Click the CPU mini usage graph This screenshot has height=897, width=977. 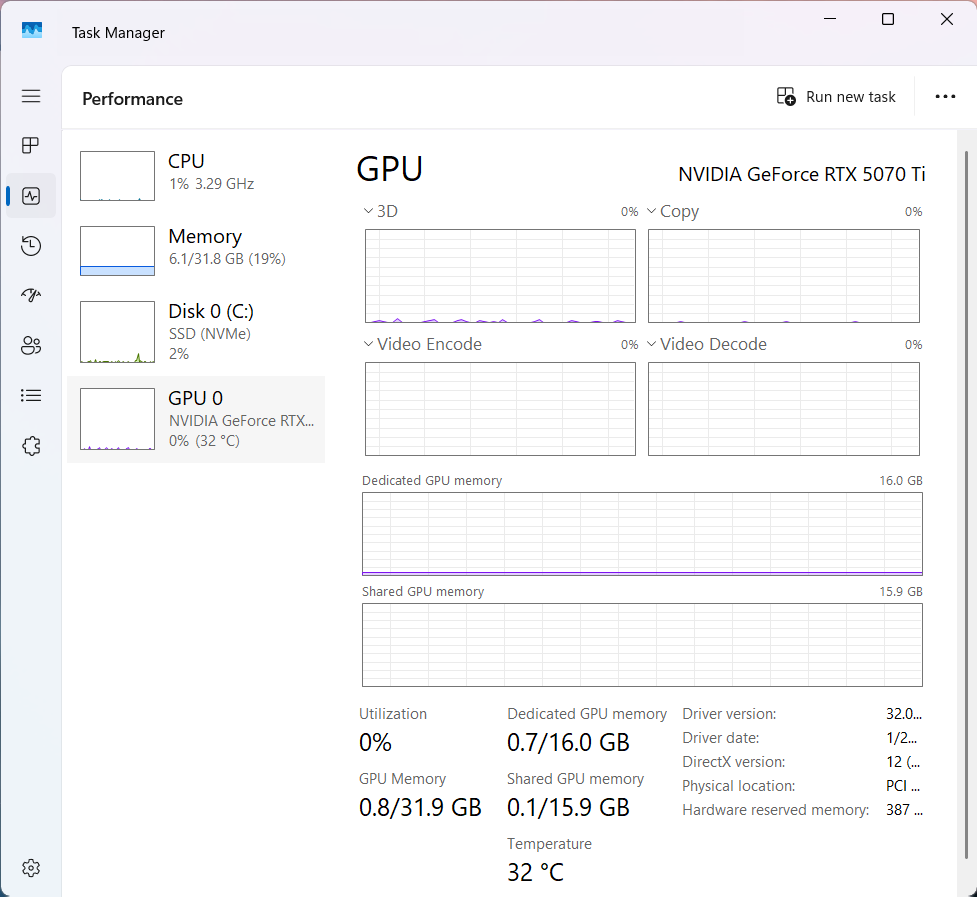coord(117,176)
